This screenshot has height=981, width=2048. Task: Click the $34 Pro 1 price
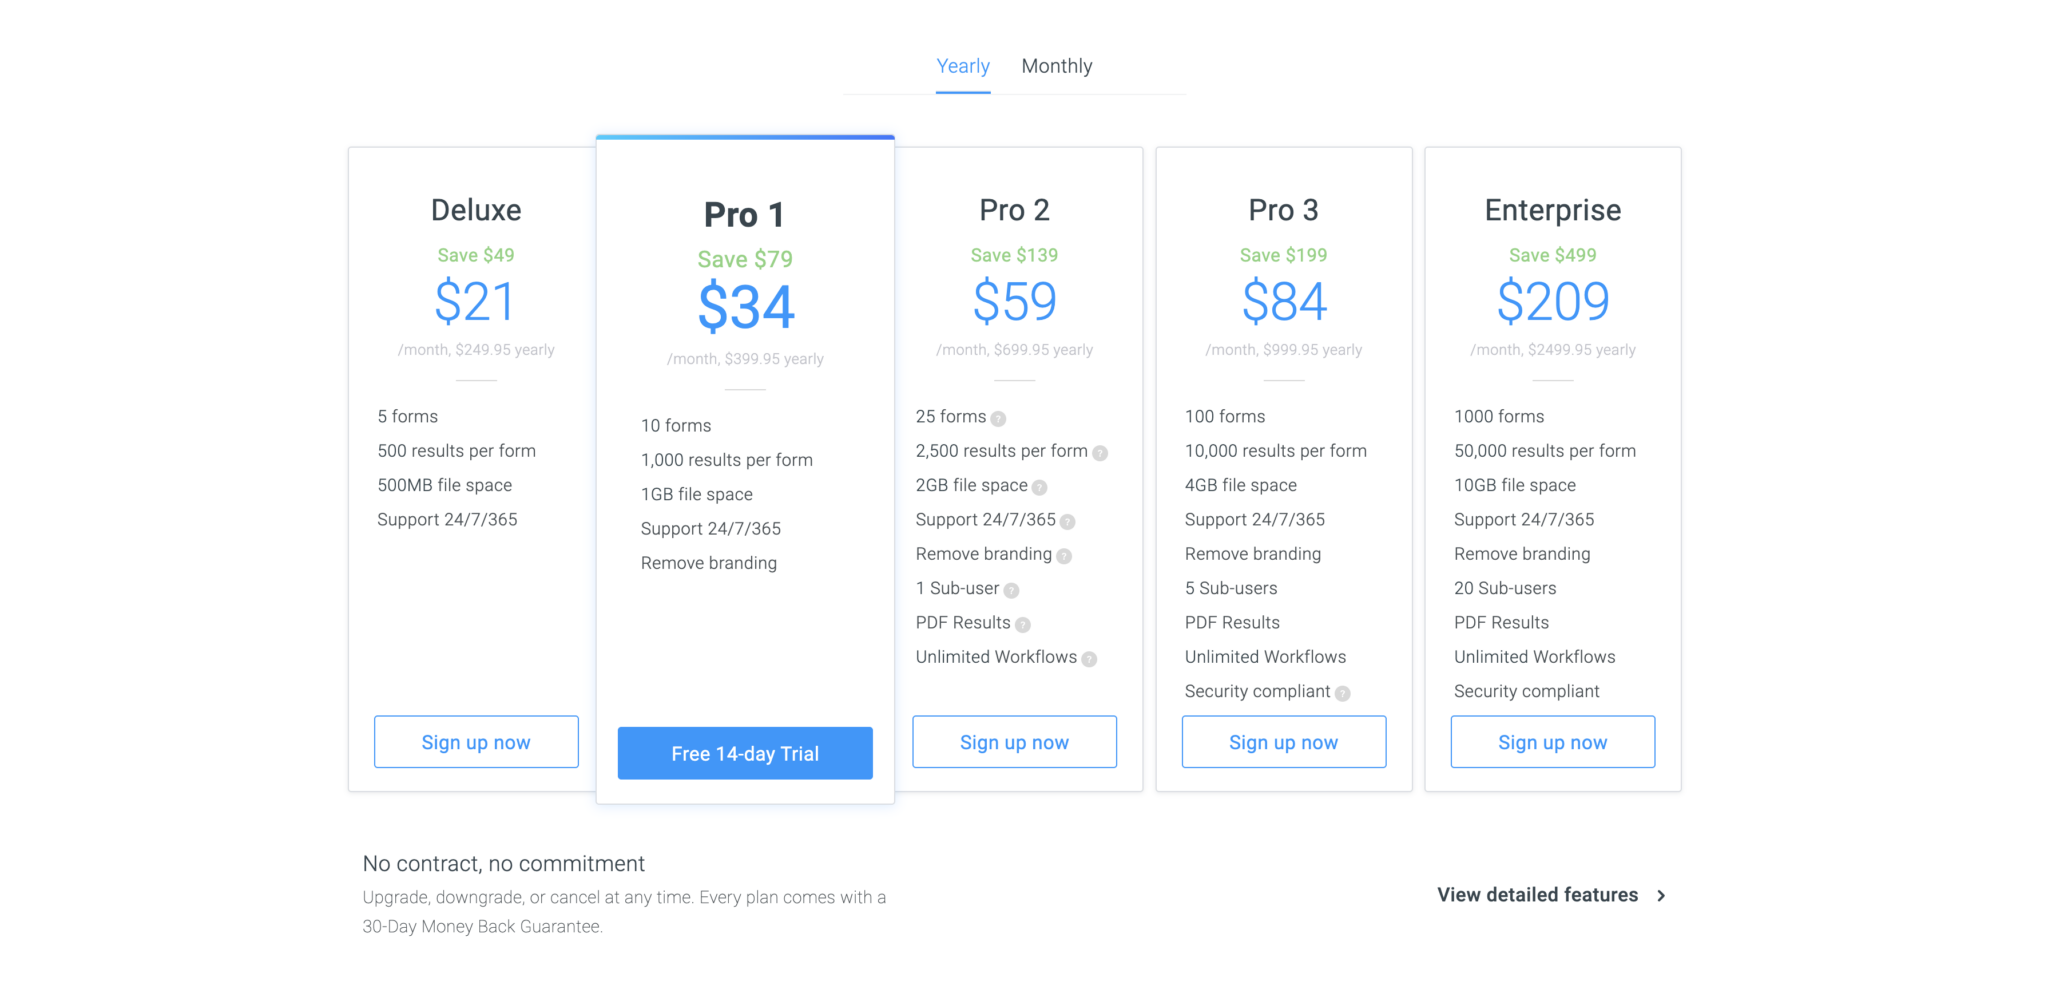pos(745,307)
